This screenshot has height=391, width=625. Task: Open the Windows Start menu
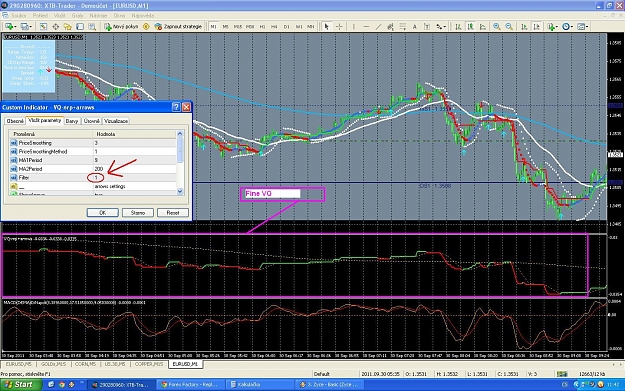[x=21, y=384]
